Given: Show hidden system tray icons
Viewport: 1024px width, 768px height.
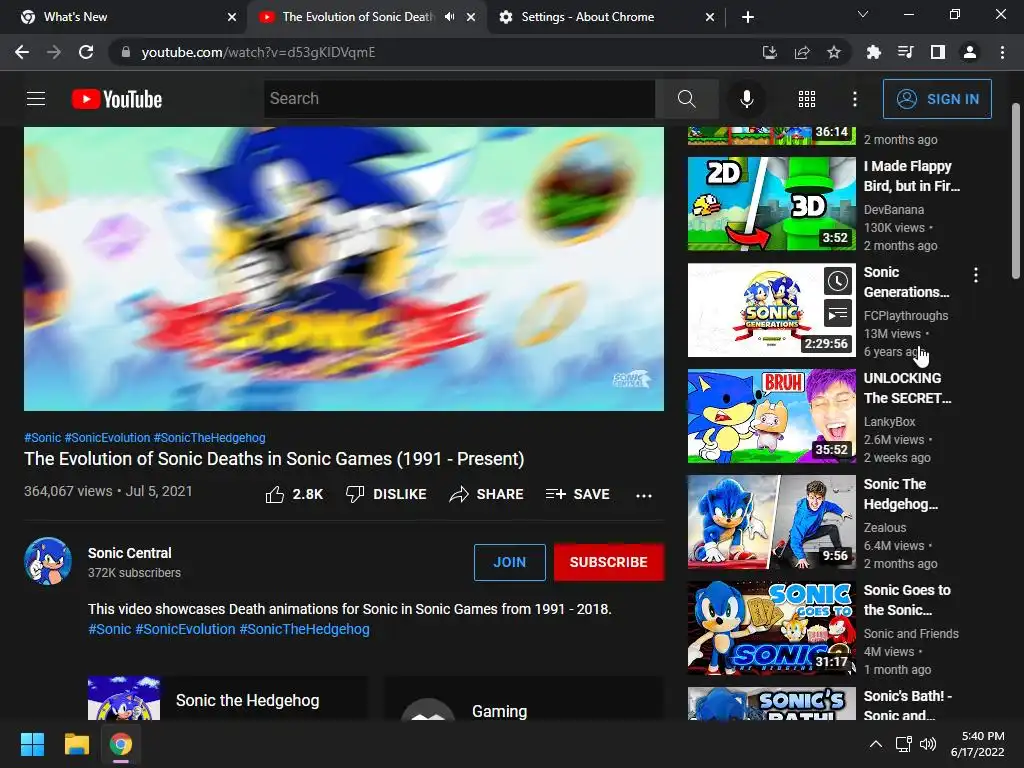Looking at the screenshot, I should tap(876, 744).
